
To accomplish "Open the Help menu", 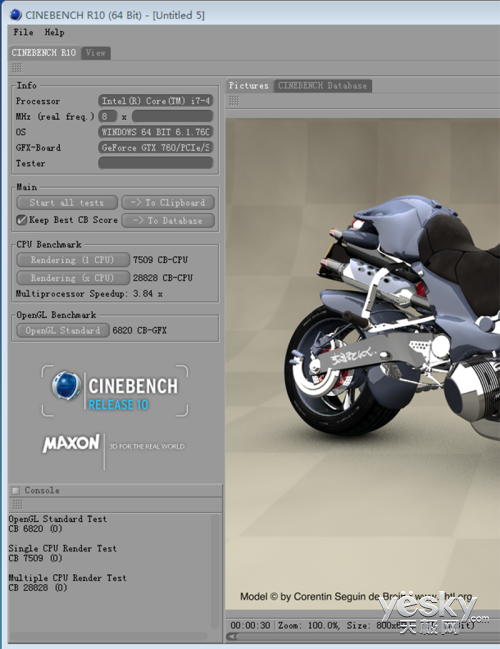I will point(54,32).
